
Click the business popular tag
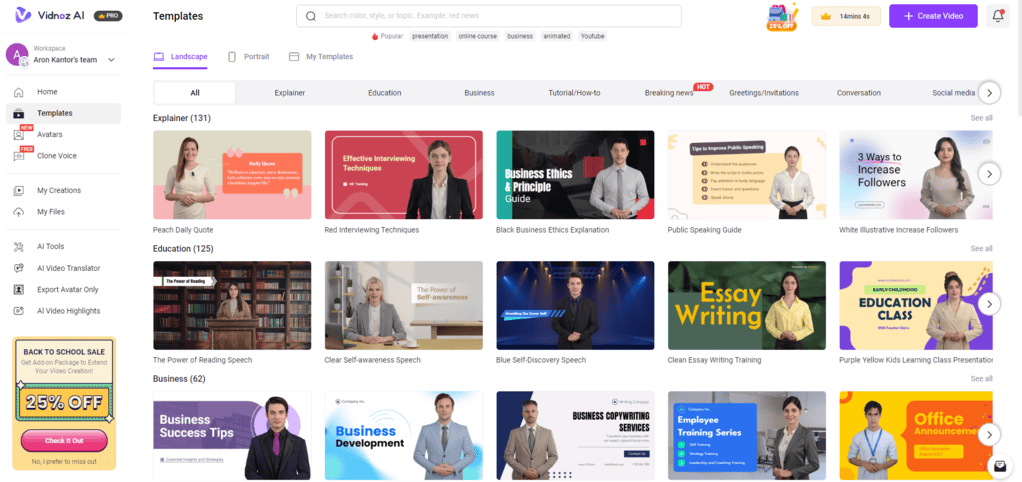520,36
